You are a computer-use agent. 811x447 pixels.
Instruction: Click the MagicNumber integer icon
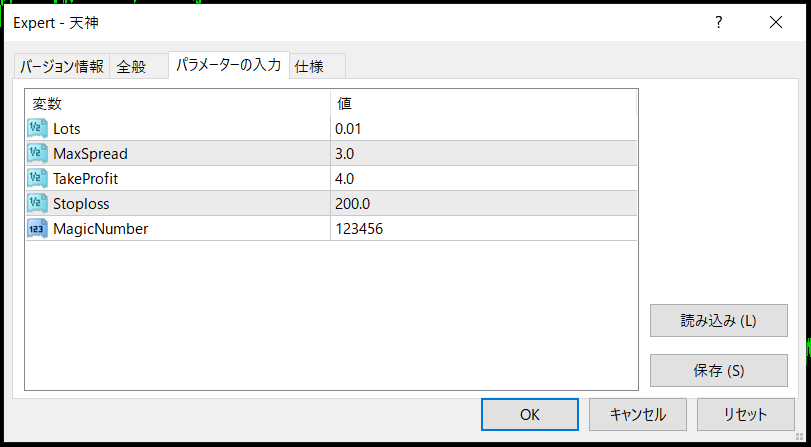(38, 228)
